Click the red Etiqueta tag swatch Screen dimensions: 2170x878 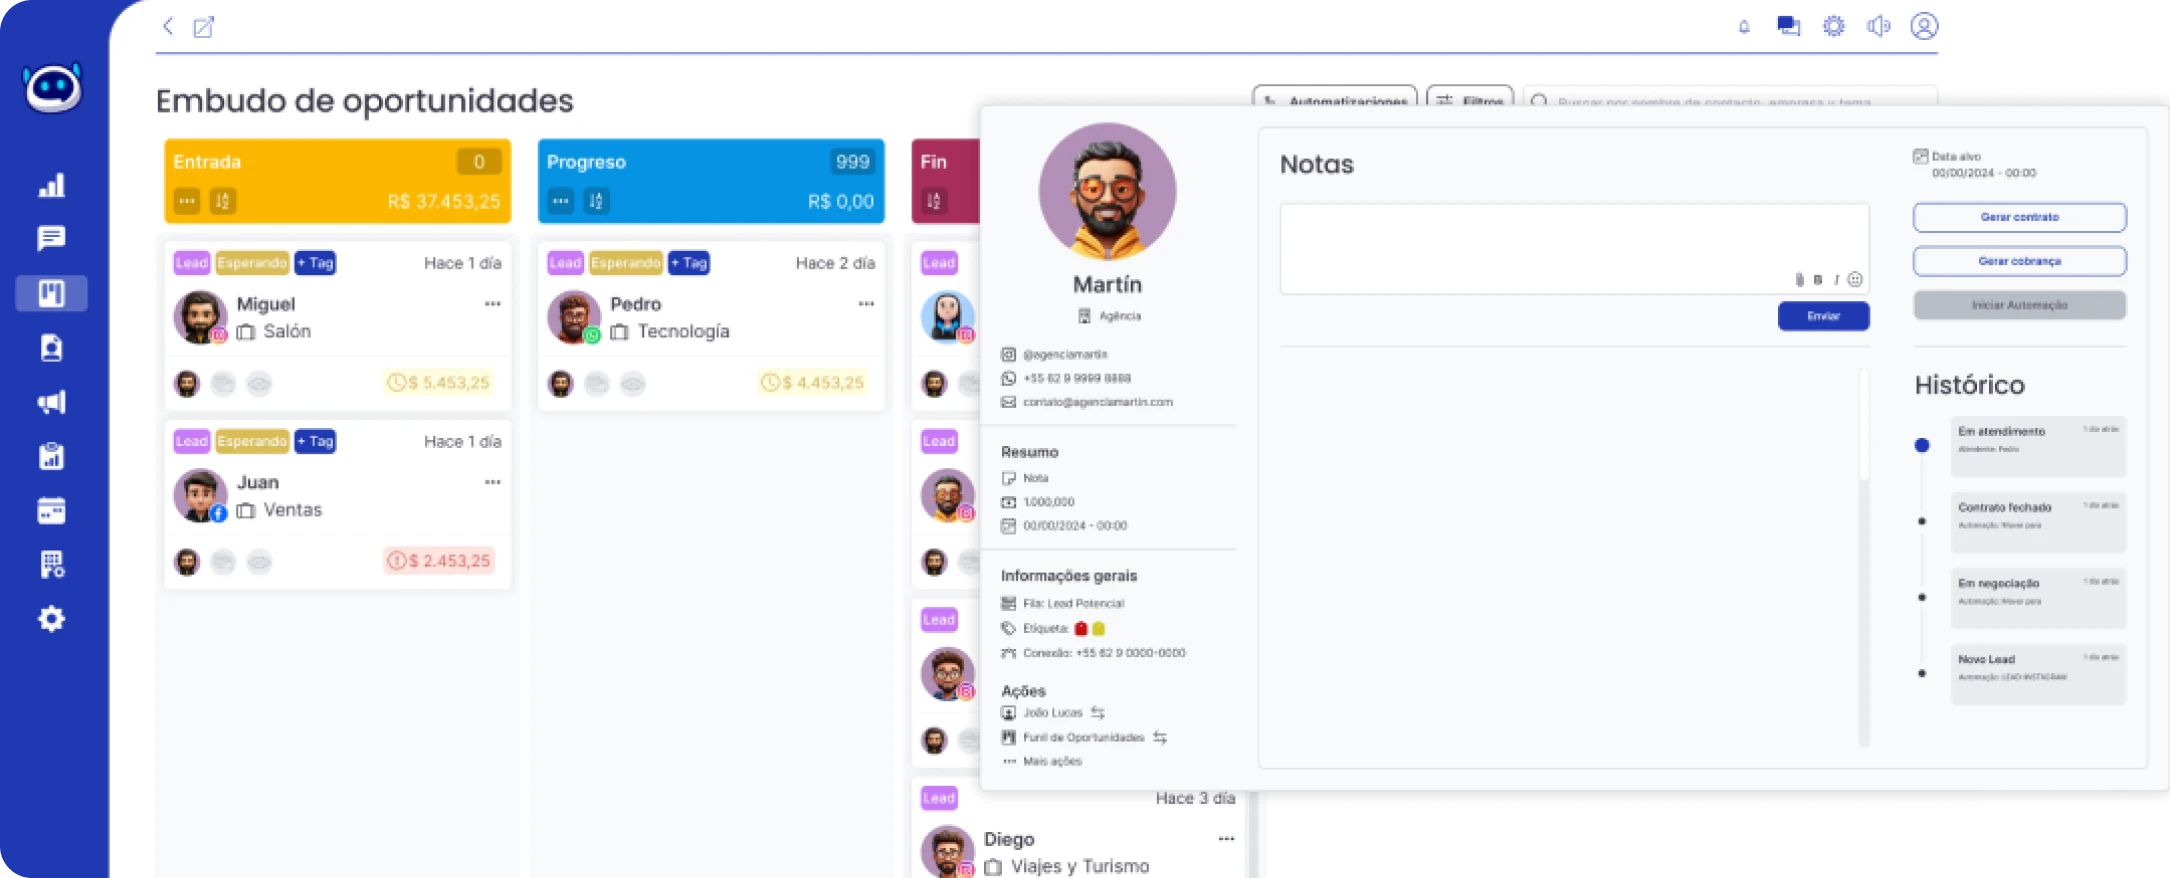coord(1081,629)
